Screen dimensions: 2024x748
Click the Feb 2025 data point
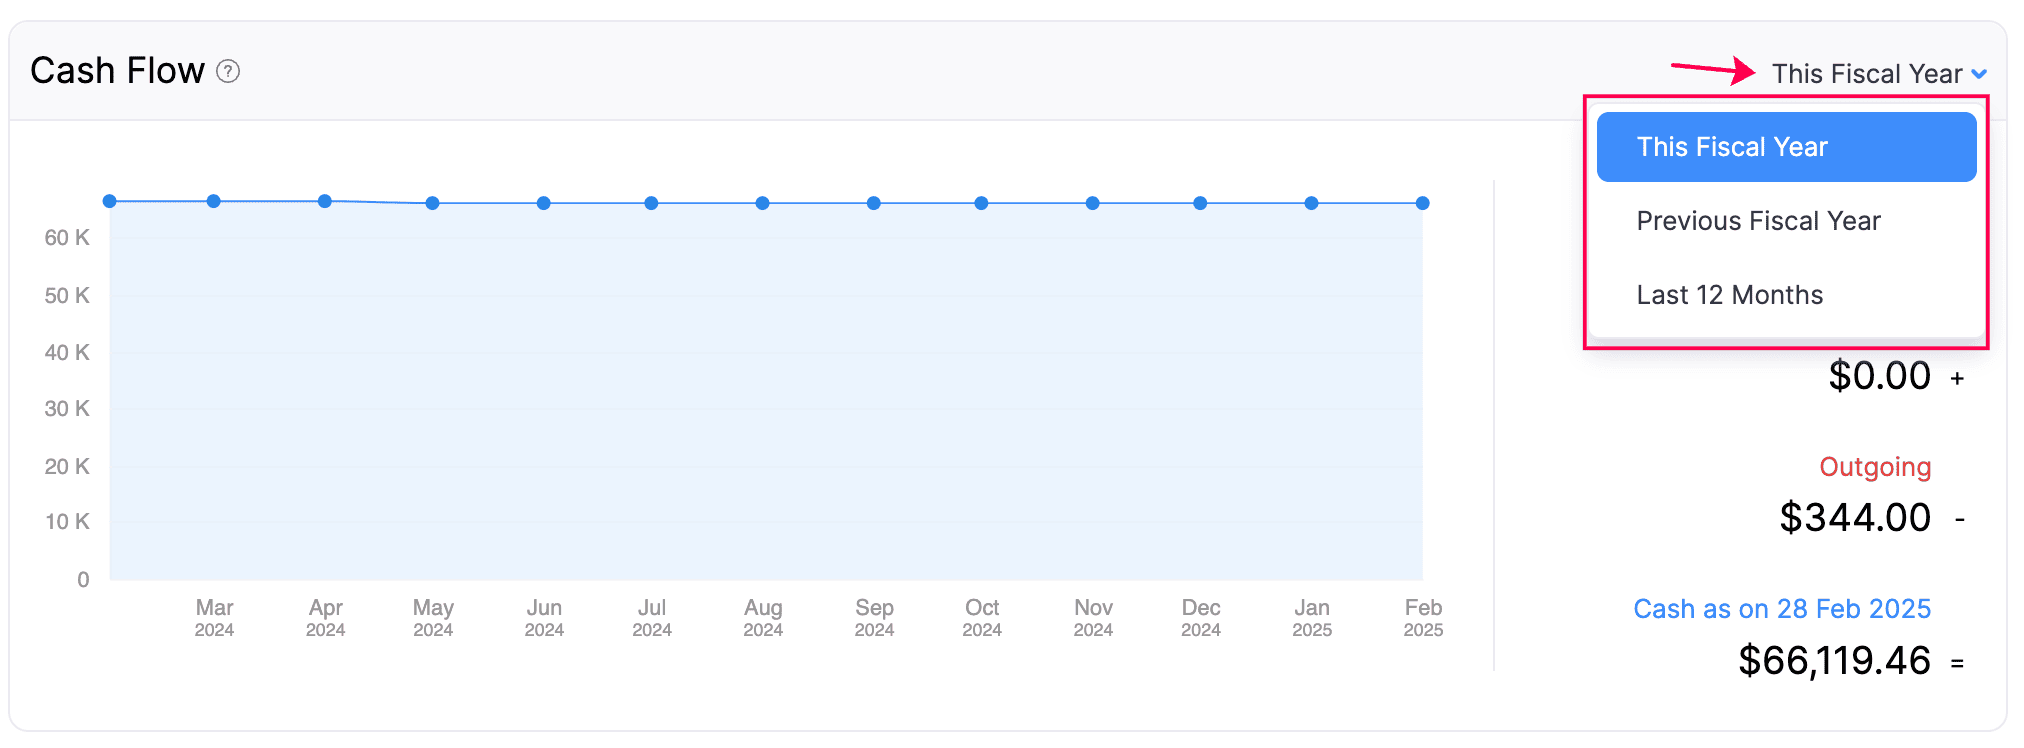pos(1423,203)
